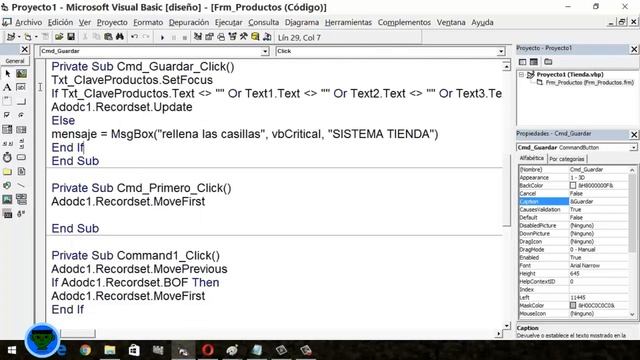Select the Enabled property row
The height and width of the screenshot is (360, 640).
click(x=574, y=258)
